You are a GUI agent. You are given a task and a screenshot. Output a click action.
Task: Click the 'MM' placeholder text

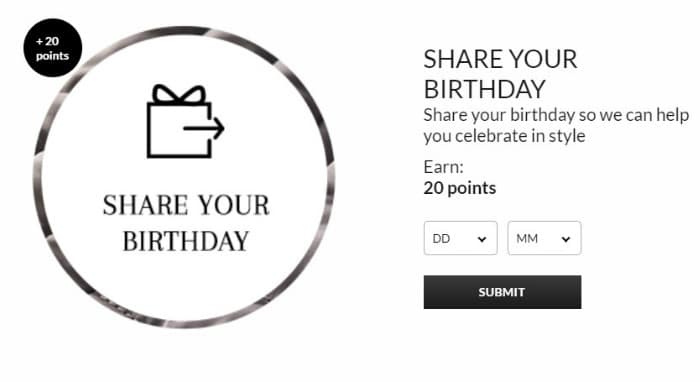[x=527, y=239]
